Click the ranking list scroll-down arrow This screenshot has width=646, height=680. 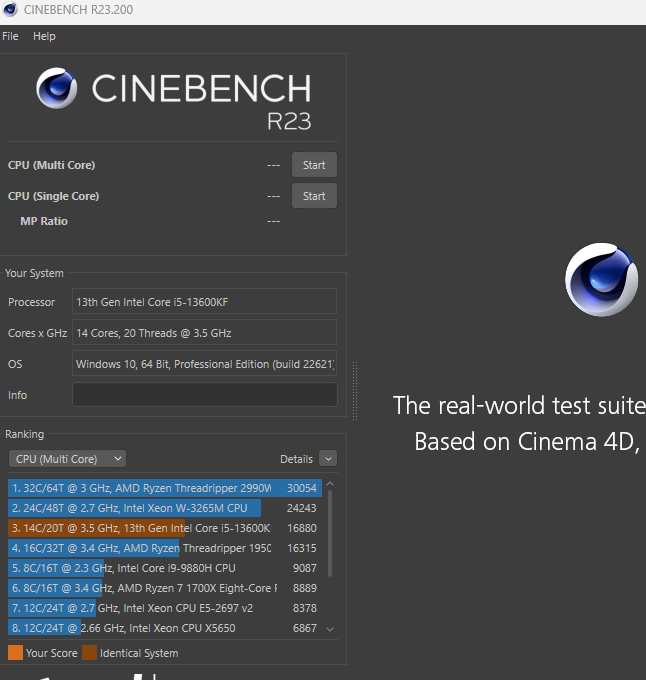(x=330, y=629)
